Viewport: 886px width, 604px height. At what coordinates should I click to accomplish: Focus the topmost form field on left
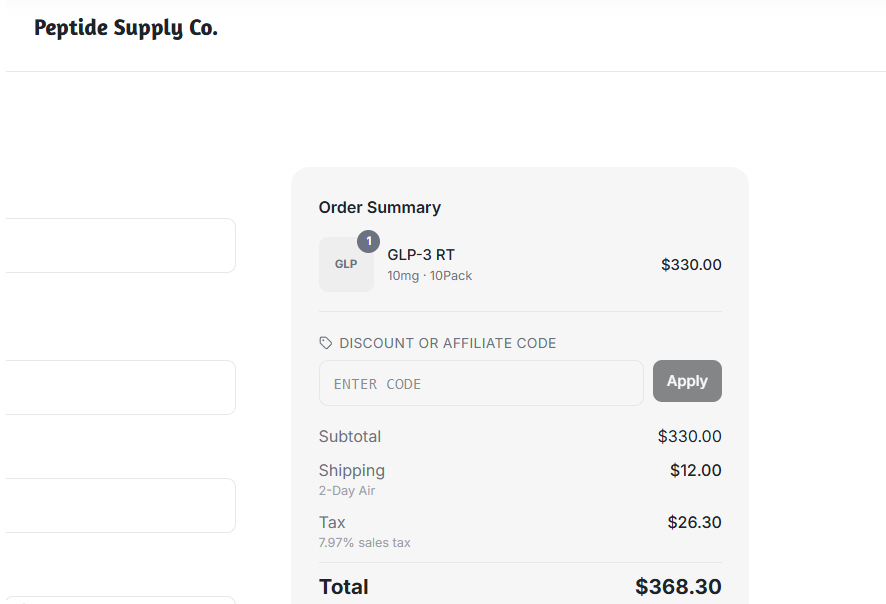(118, 246)
